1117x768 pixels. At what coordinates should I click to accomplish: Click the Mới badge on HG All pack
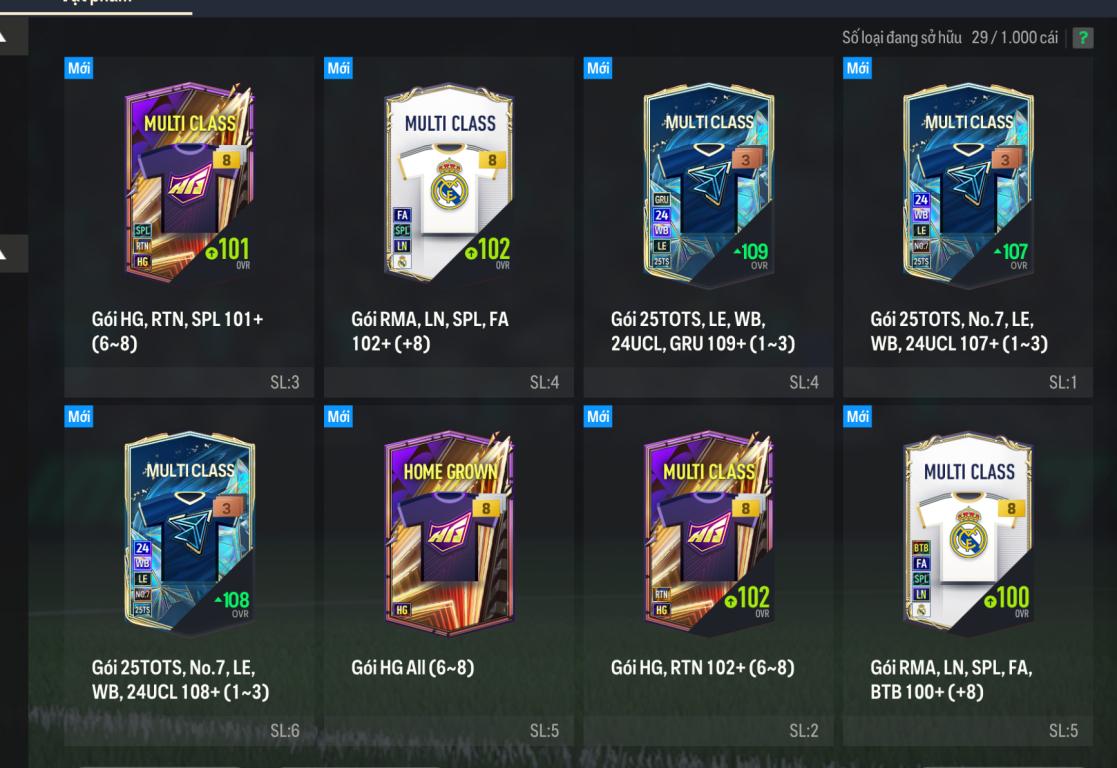coord(338,416)
